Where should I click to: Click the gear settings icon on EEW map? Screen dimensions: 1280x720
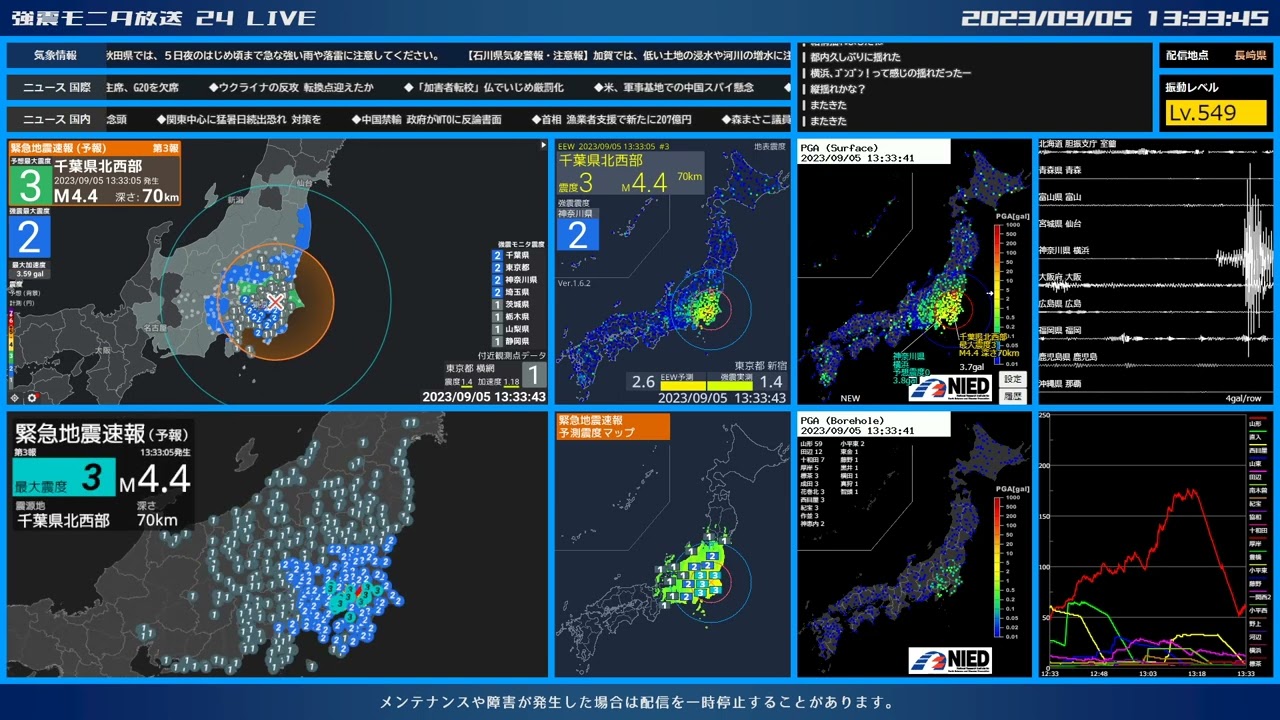(33, 397)
